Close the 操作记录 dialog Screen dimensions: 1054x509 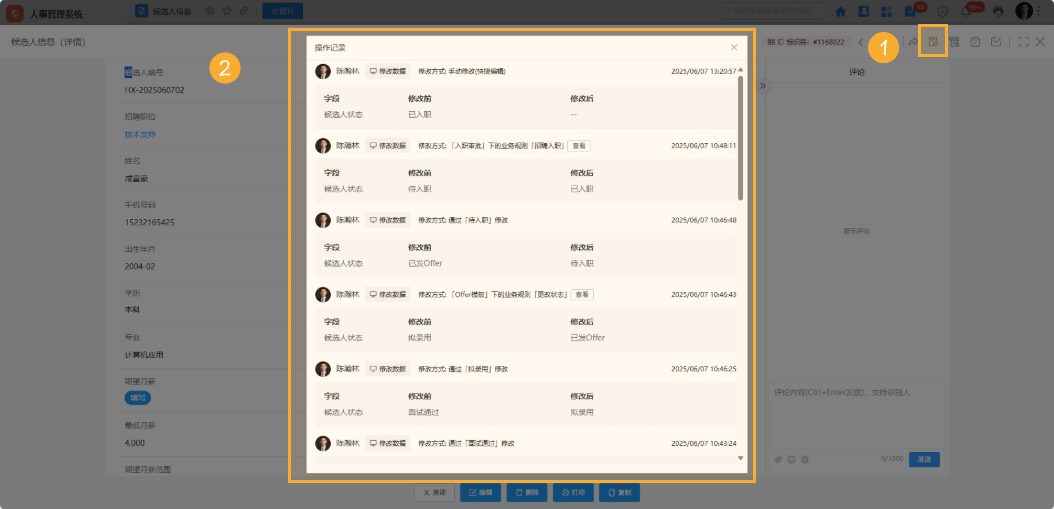click(x=734, y=47)
